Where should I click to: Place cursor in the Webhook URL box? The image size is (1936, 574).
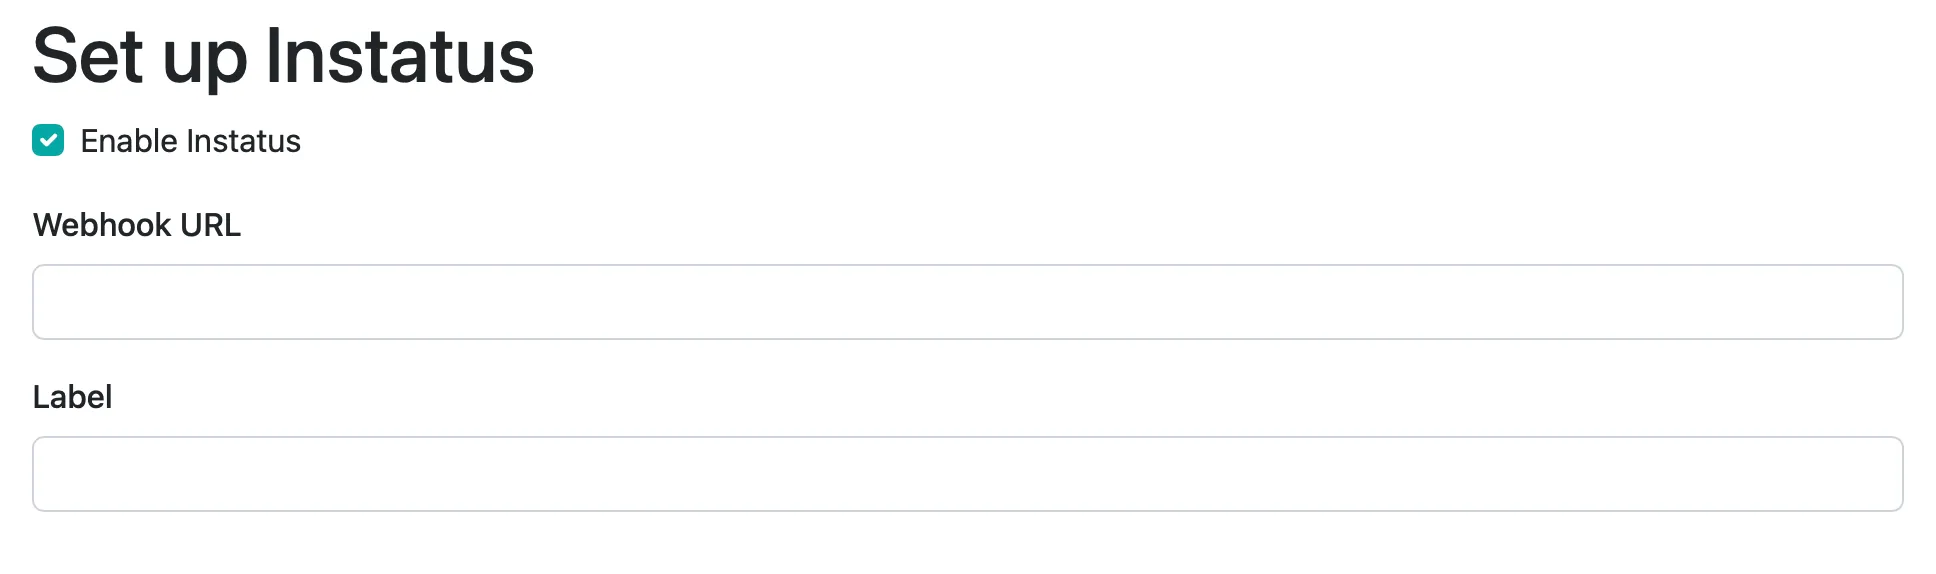967,302
